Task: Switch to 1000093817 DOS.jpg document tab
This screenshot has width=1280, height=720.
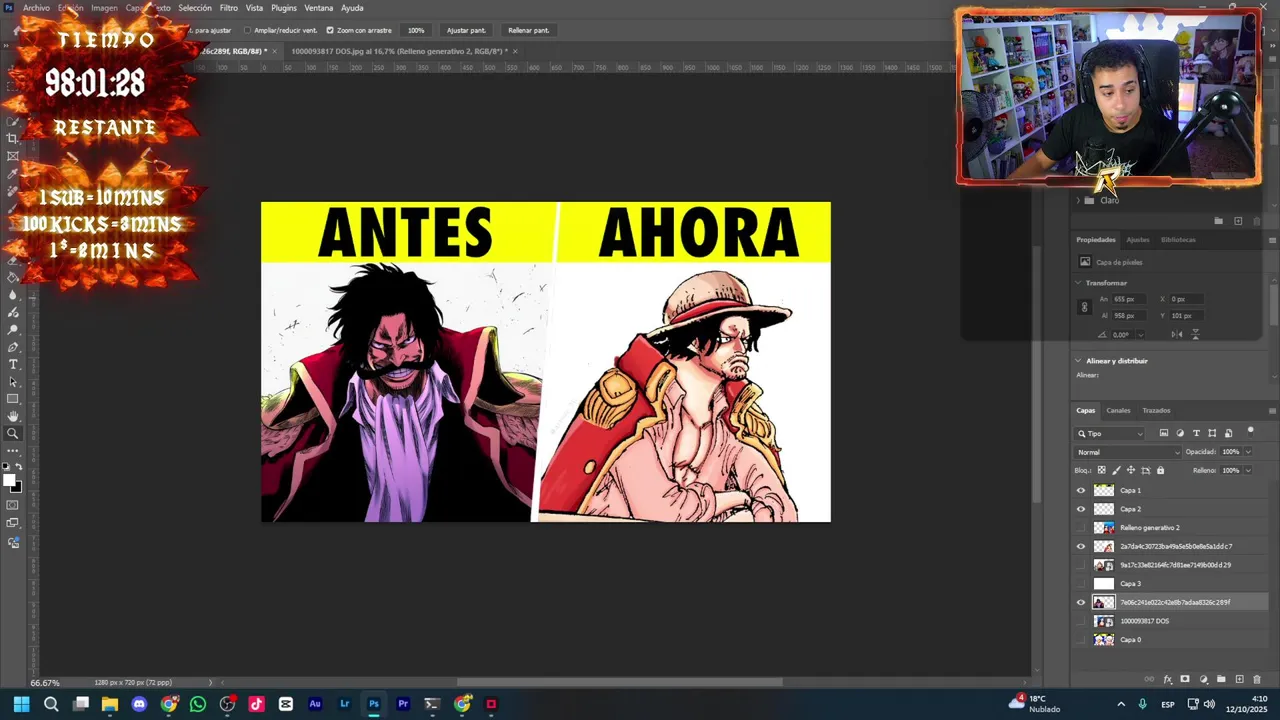Action: pyautogui.click(x=399, y=51)
